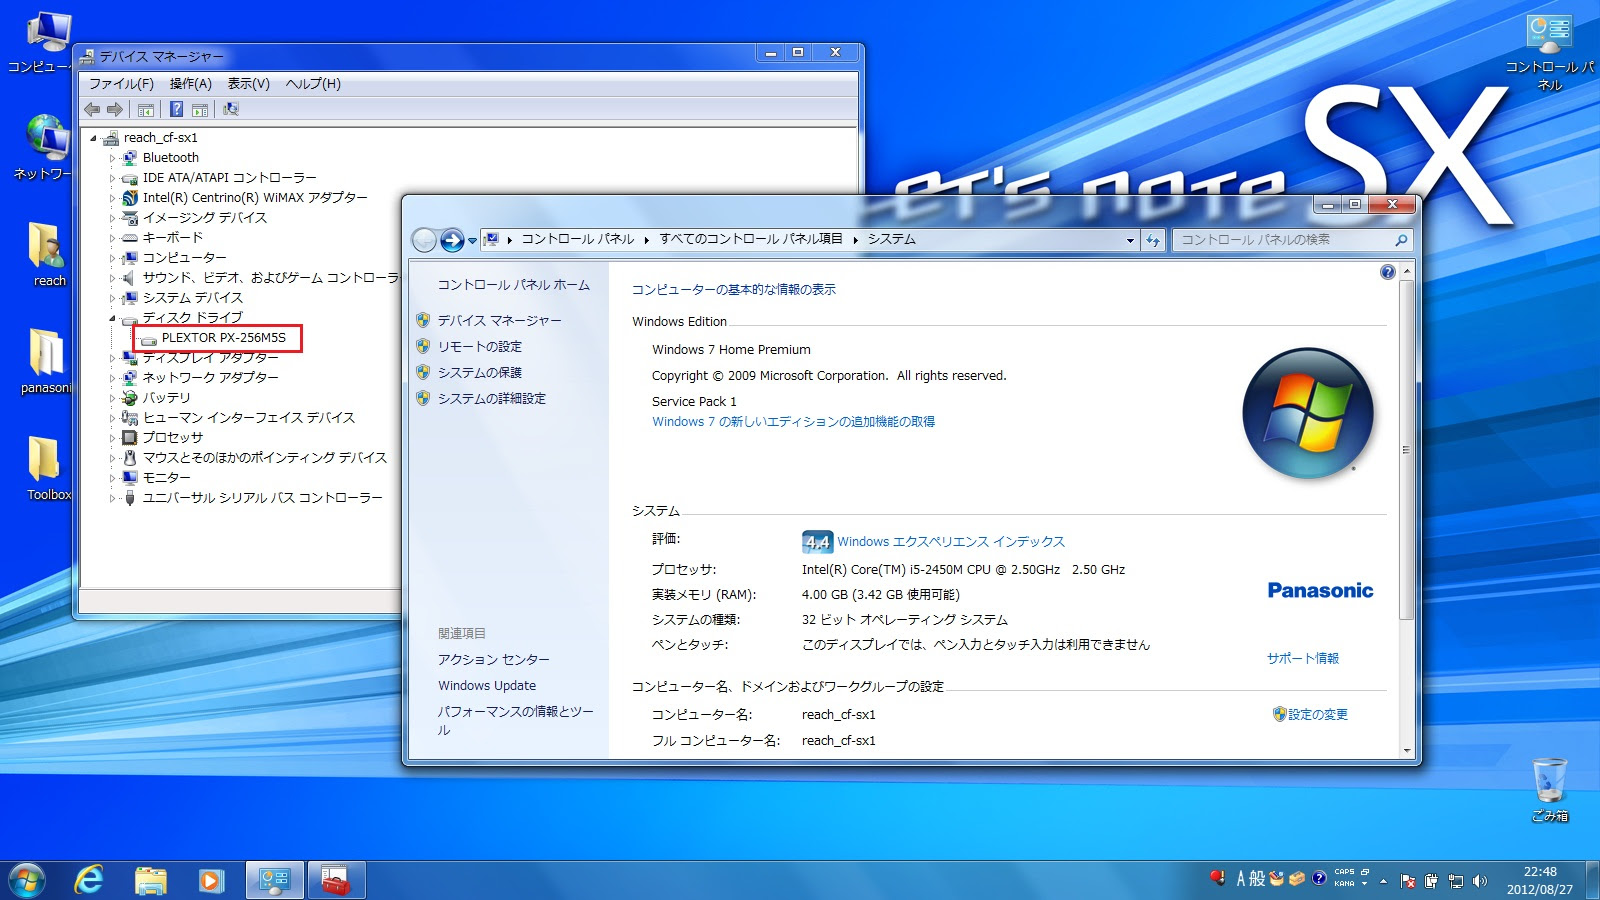Viewport: 1600px width, 900px height.
Task: Click 設定の変更 link
Action: point(1317,715)
